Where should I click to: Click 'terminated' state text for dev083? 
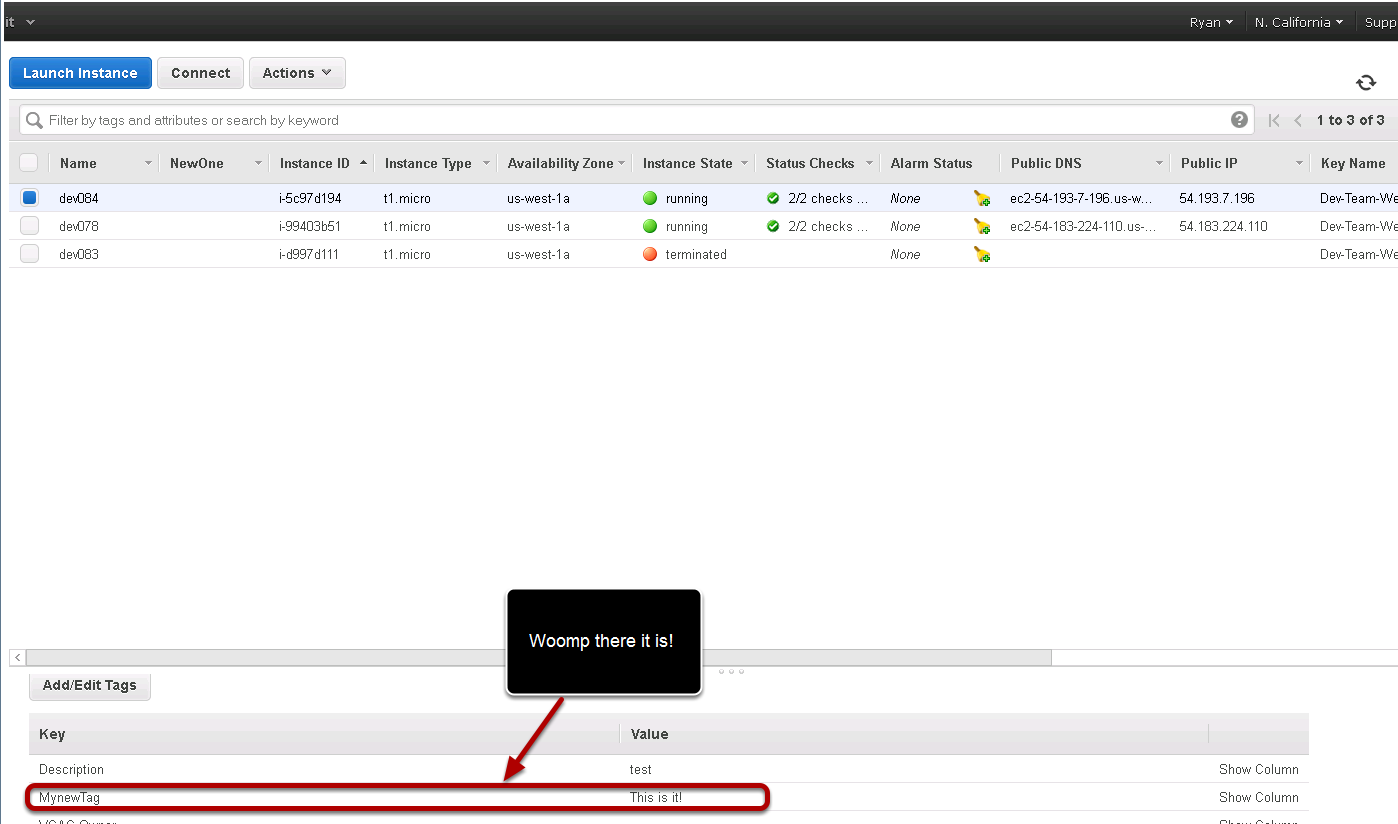pyautogui.click(x=696, y=254)
